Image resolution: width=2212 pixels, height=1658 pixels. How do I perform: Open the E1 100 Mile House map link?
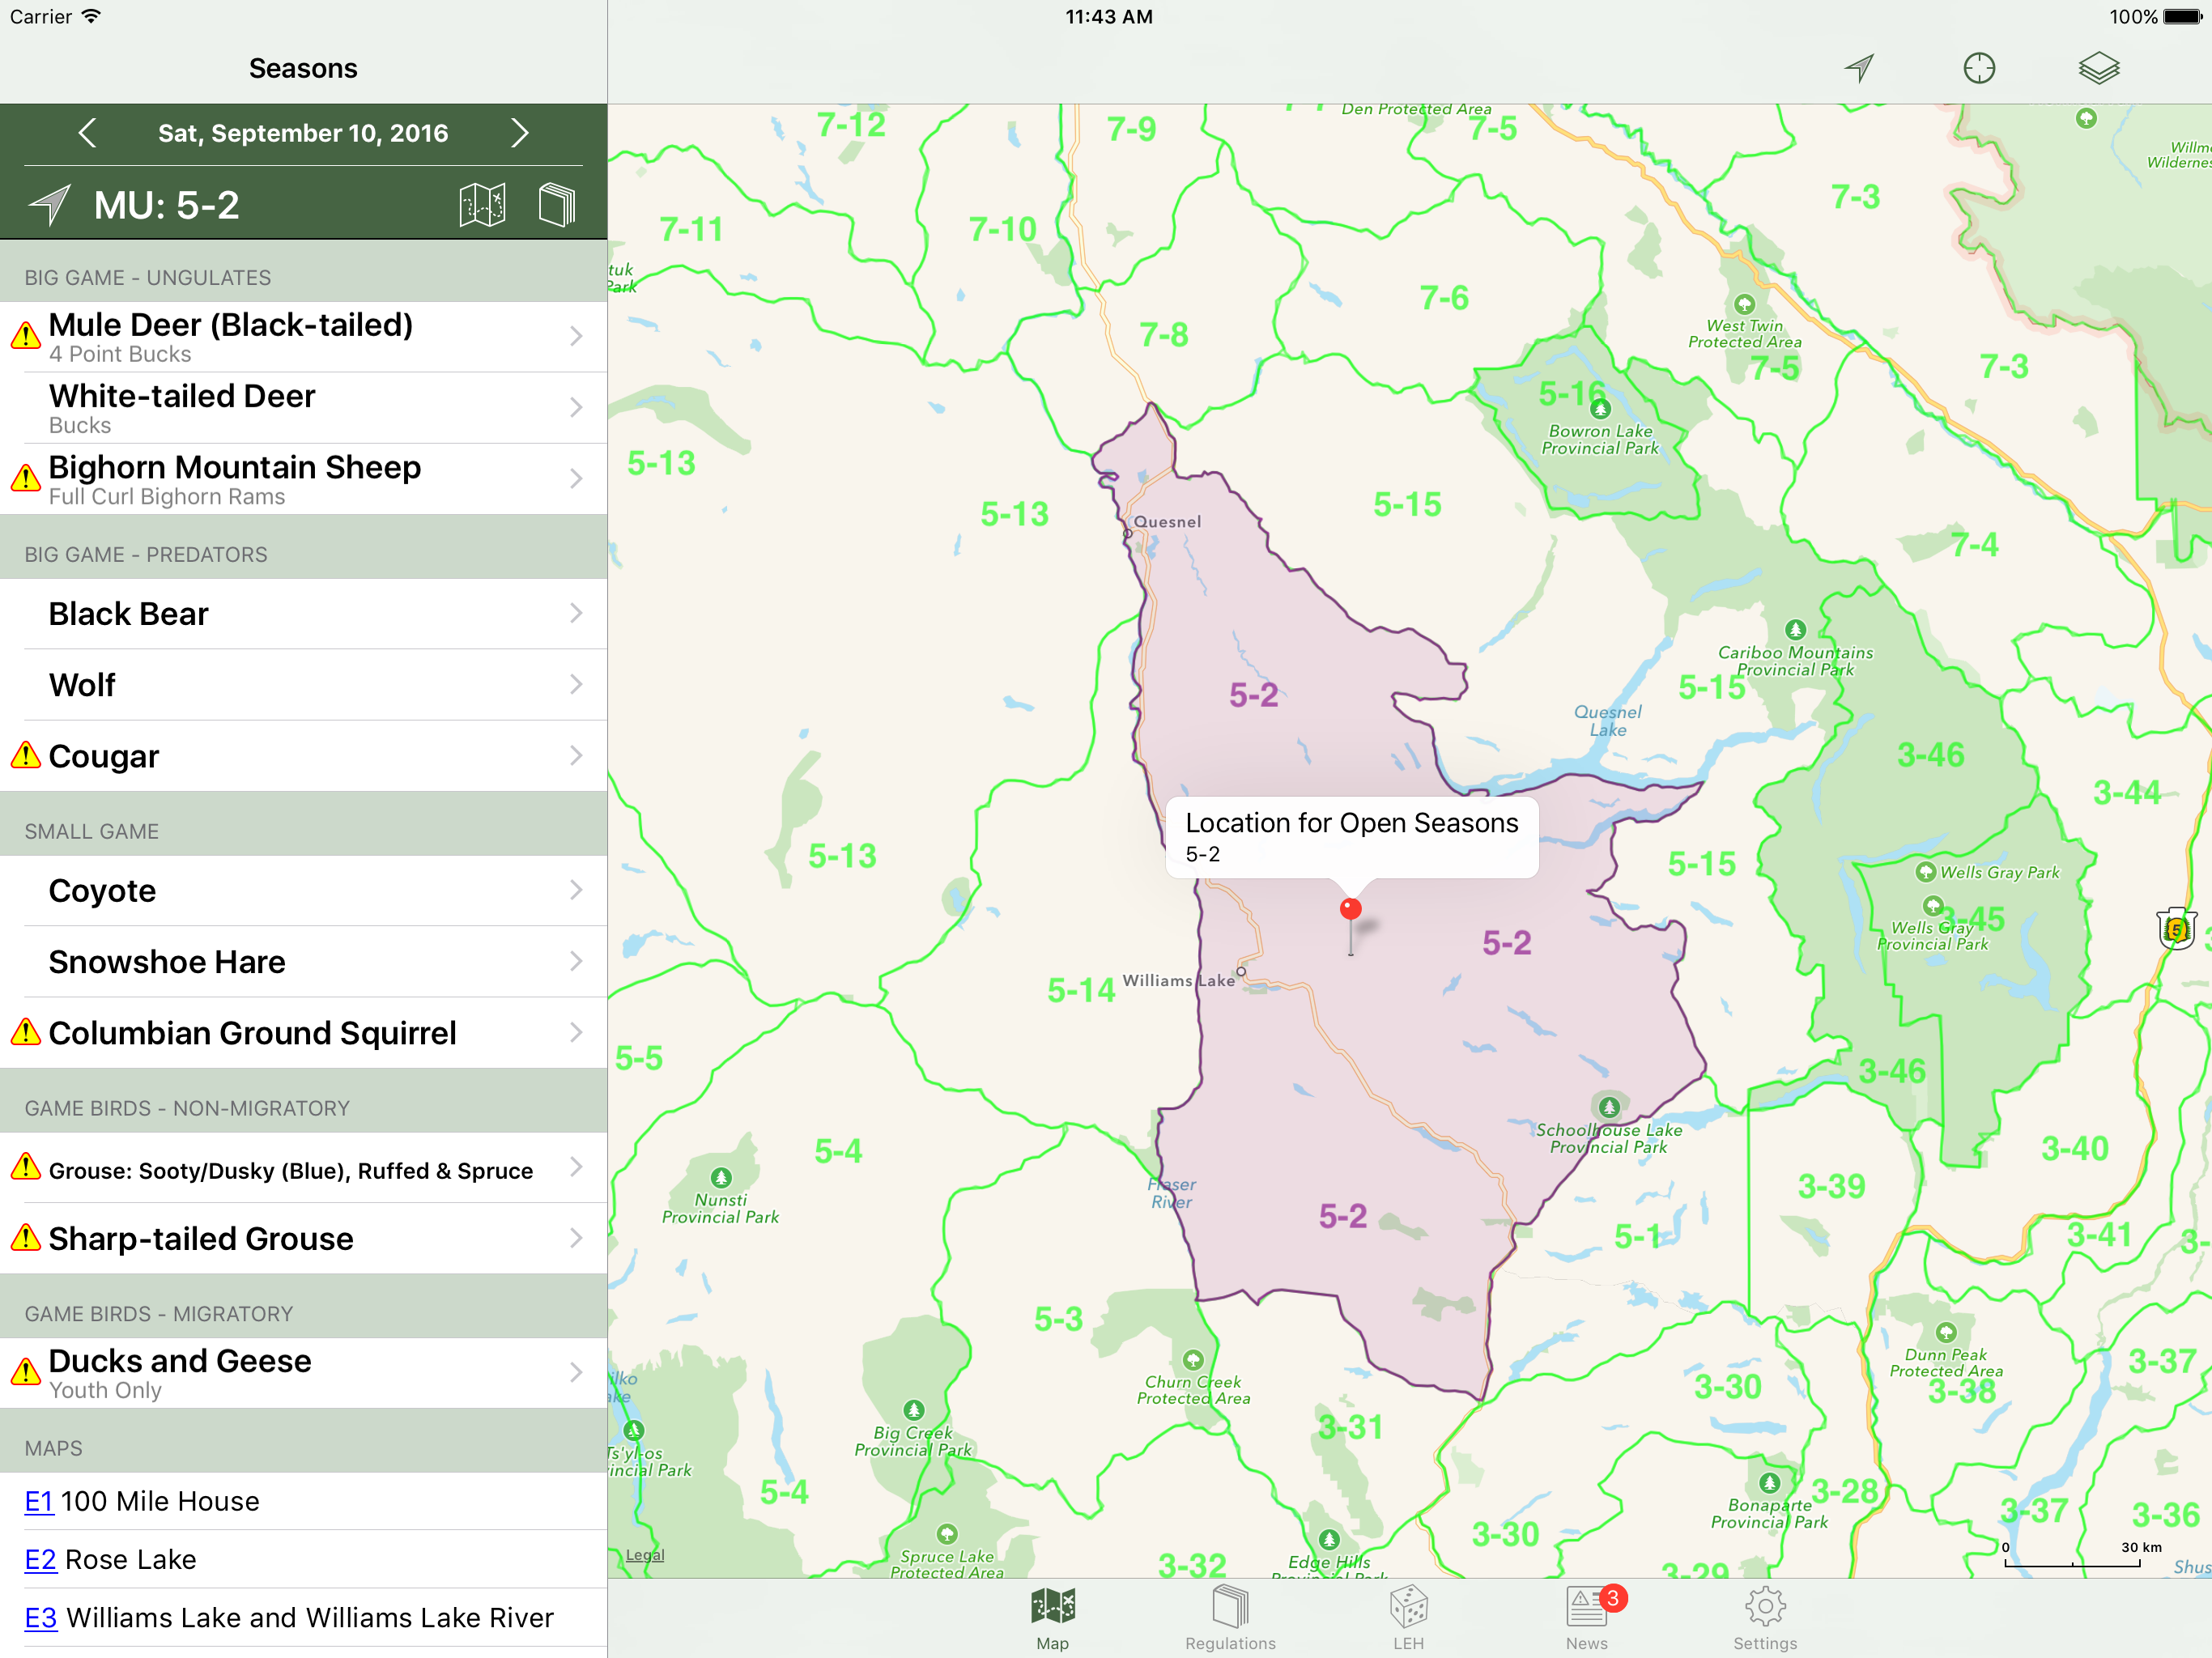(x=141, y=1501)
